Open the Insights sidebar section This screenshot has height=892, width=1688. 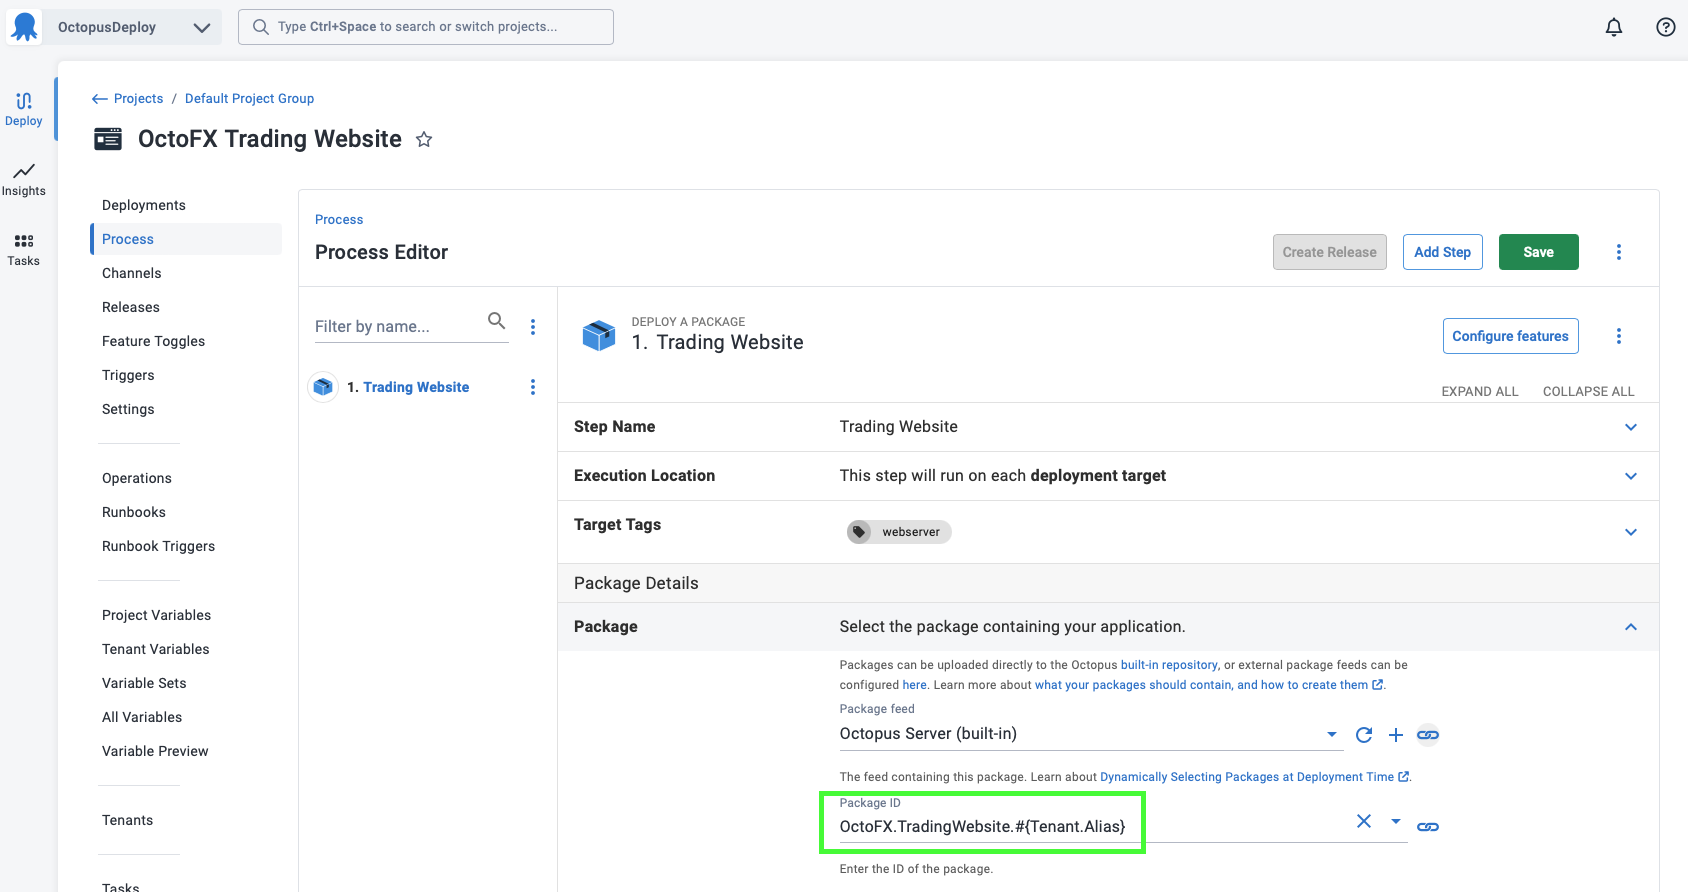(24, 180)
